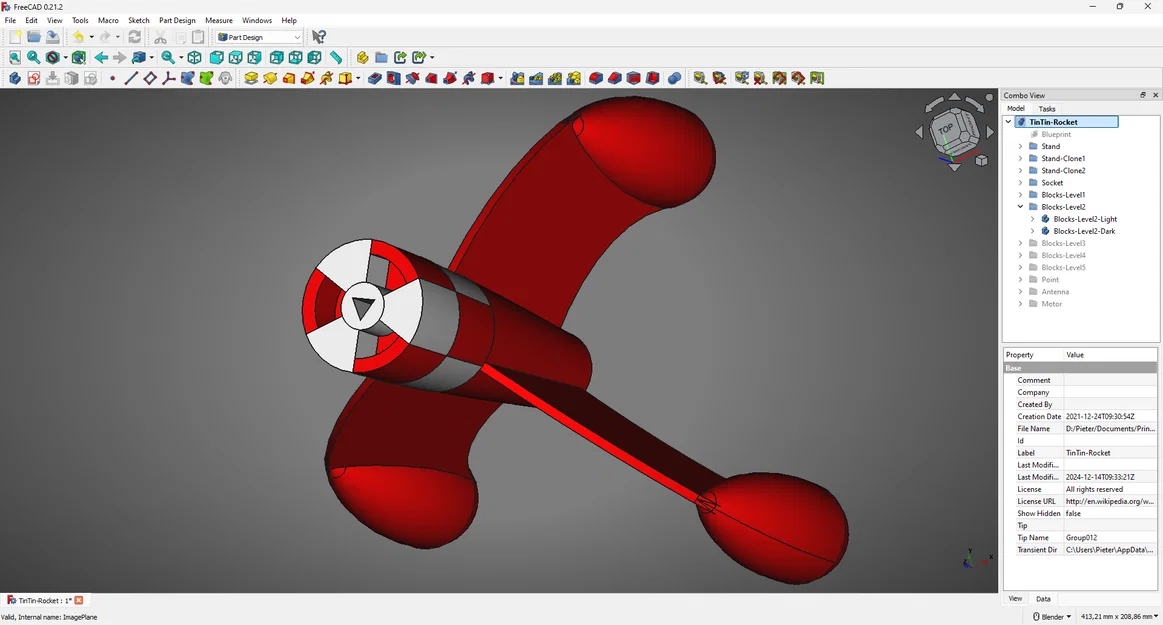Click the Measure distance ruler icon
This screenshot has height=625, width=1163.
[336, 57]
